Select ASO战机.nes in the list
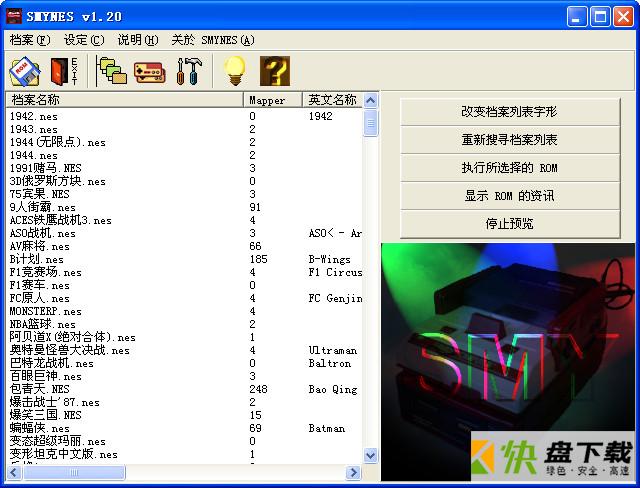Image resolution: width=640 pixels, height=488 pixels. pyautogui.click(x=42, y=233)
